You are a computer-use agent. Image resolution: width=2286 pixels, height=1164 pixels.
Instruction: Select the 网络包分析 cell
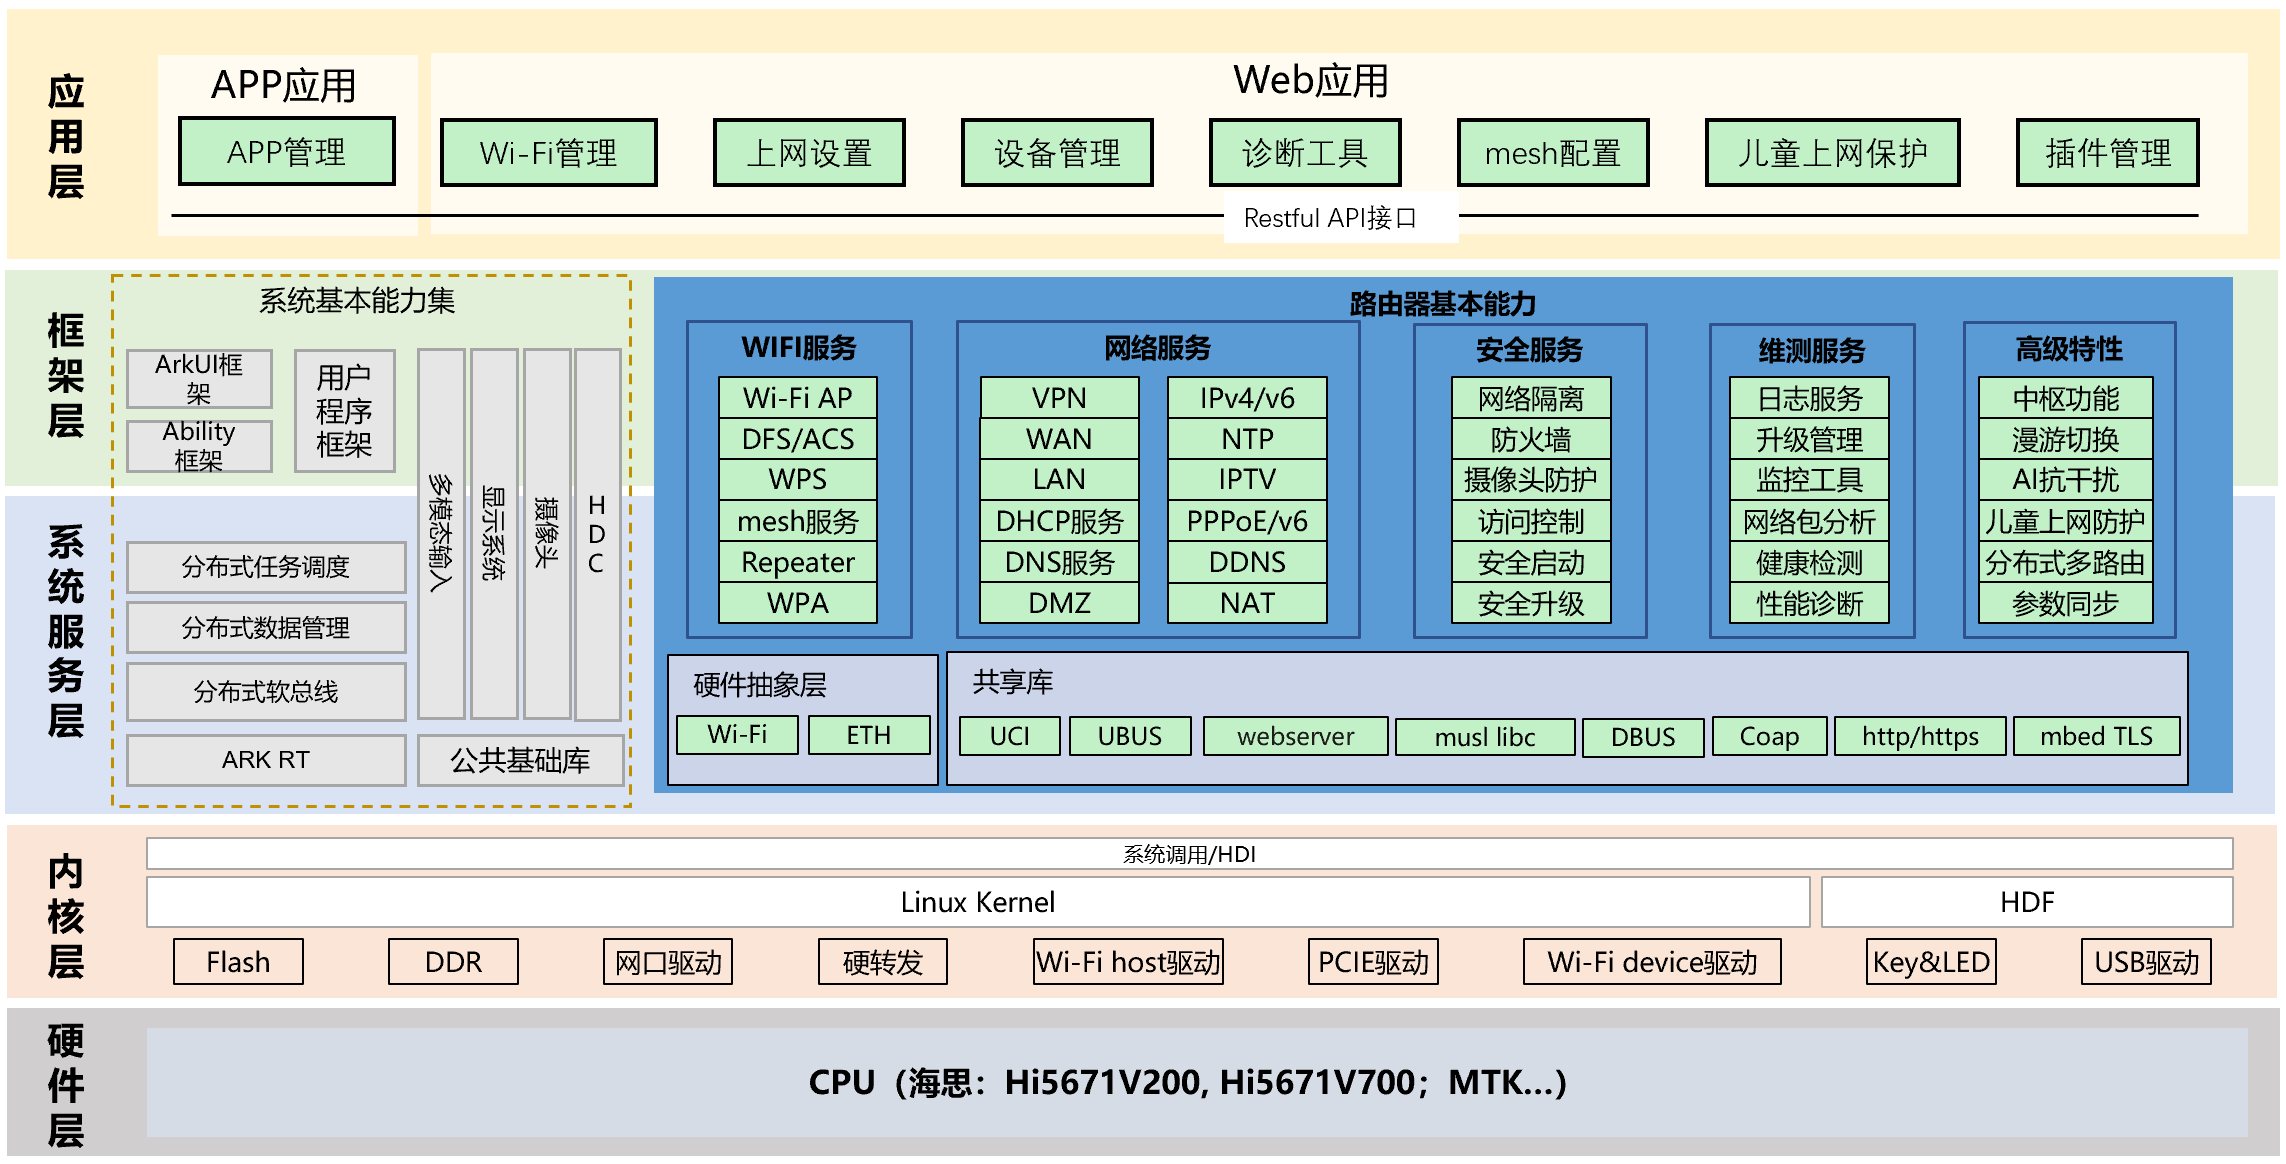pyautogui.click(x=1809, y=521)
